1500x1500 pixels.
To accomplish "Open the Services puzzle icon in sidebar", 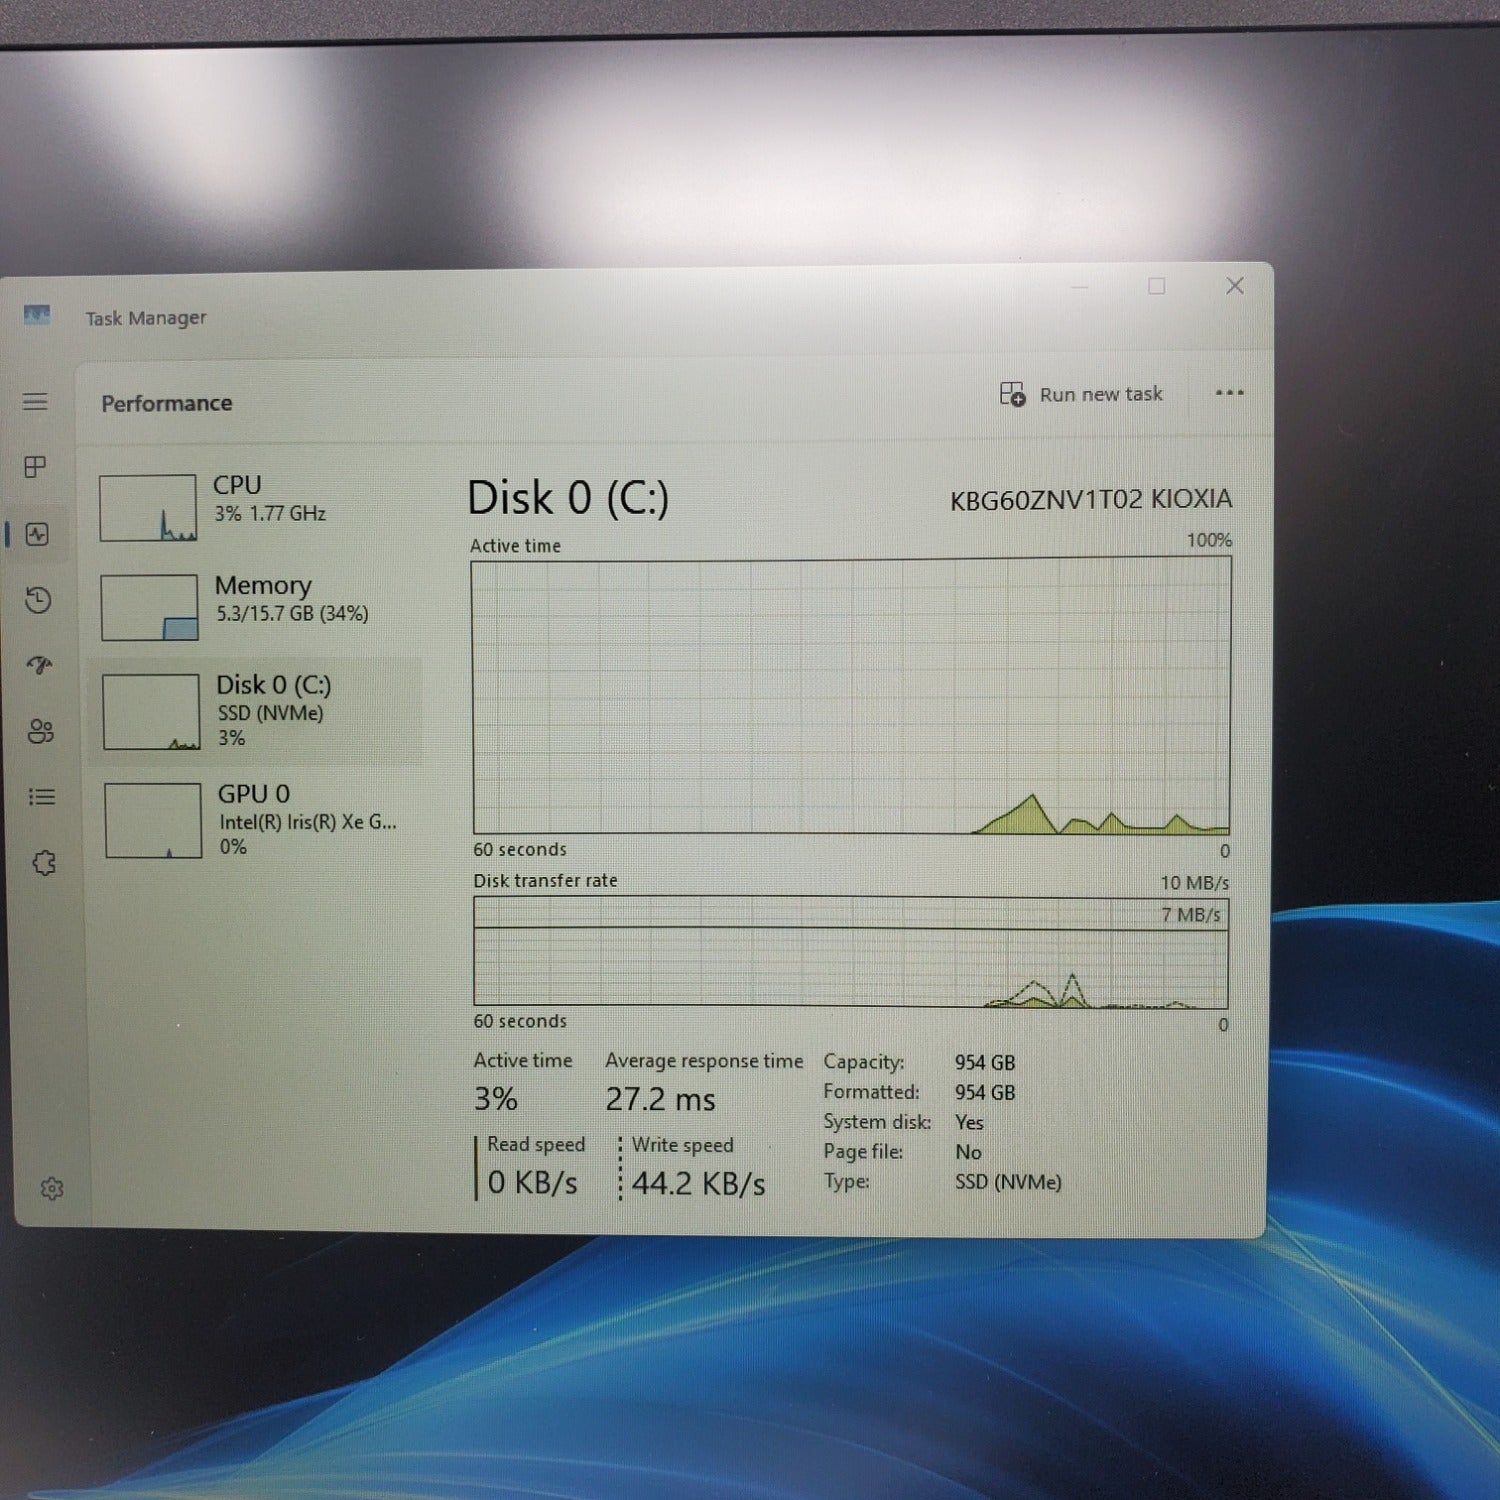I will [x=44, y=863].
